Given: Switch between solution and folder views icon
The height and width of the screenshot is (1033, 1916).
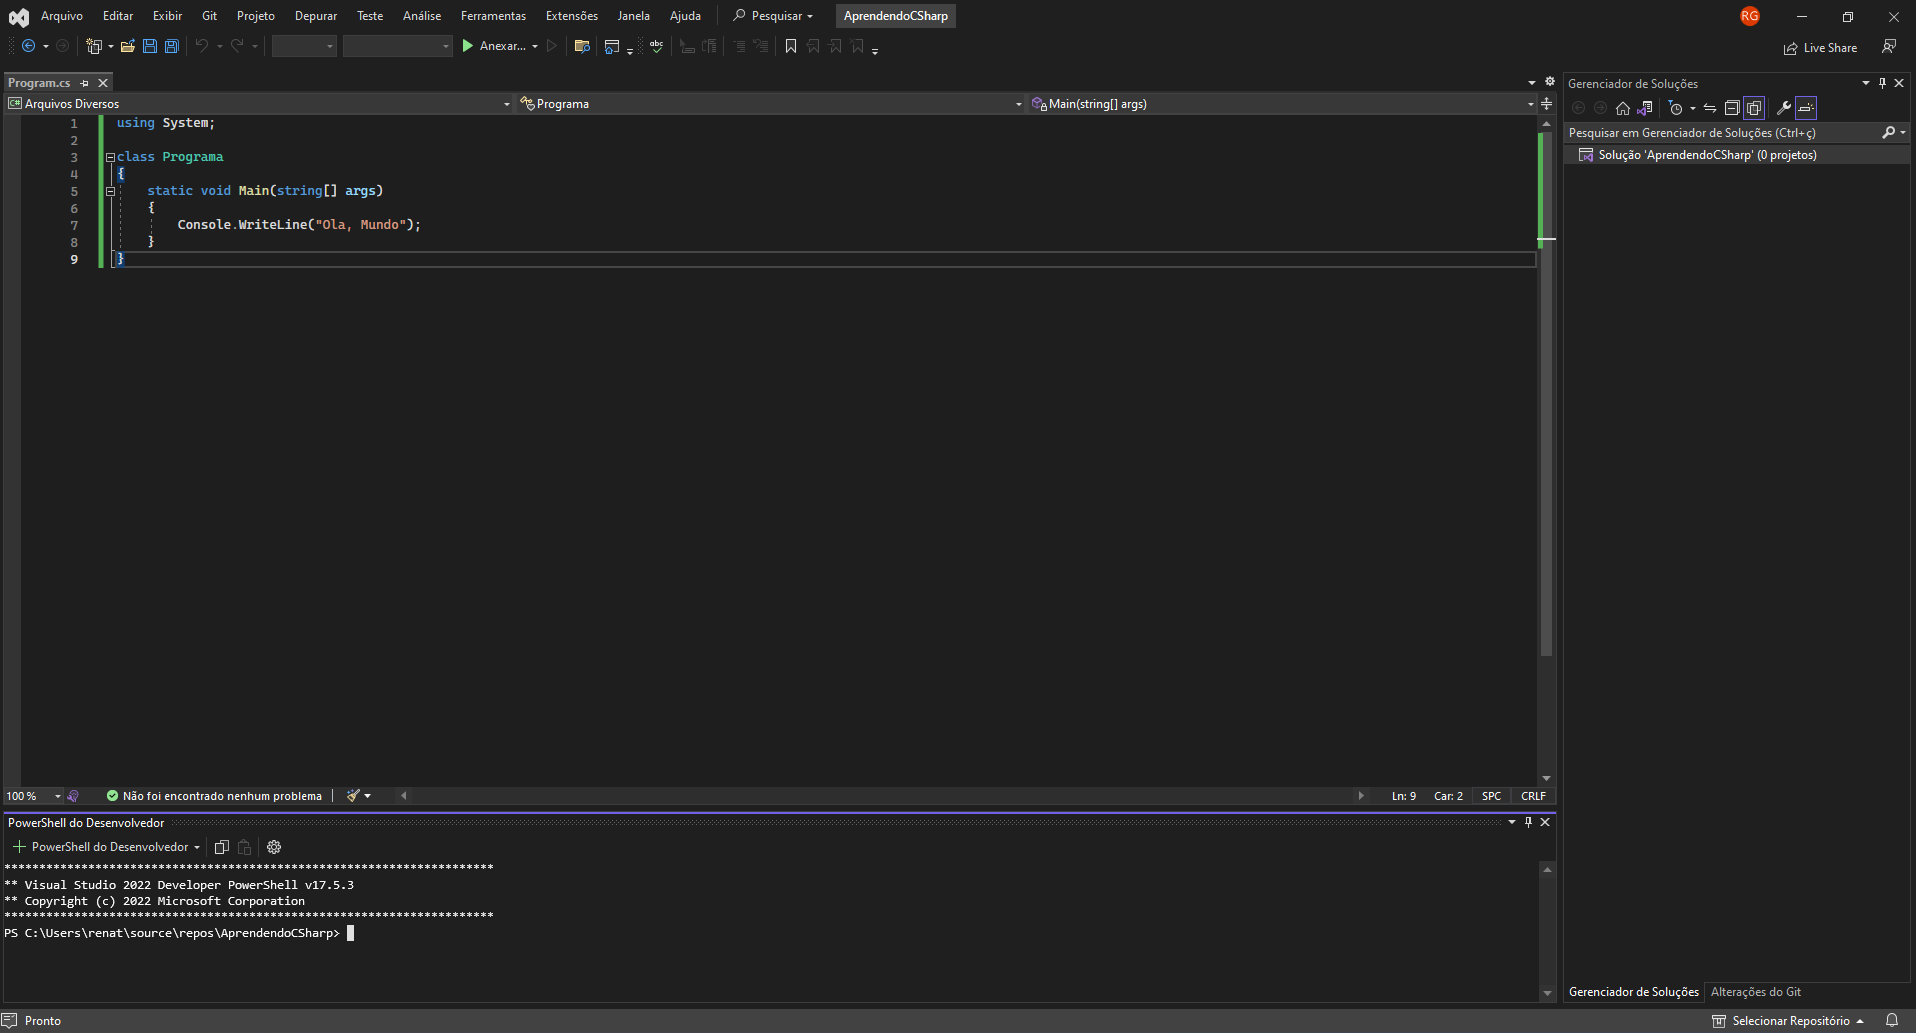Looking at the screenshot, I should pos(1645,108).
